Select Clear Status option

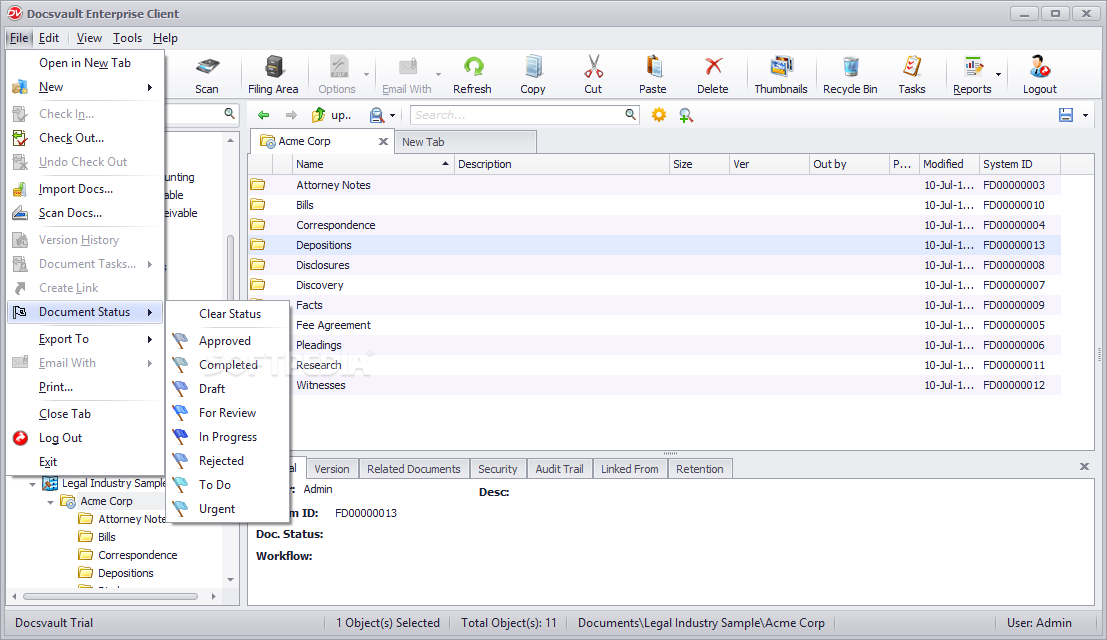pyautogui.click(x=229, y=314)
